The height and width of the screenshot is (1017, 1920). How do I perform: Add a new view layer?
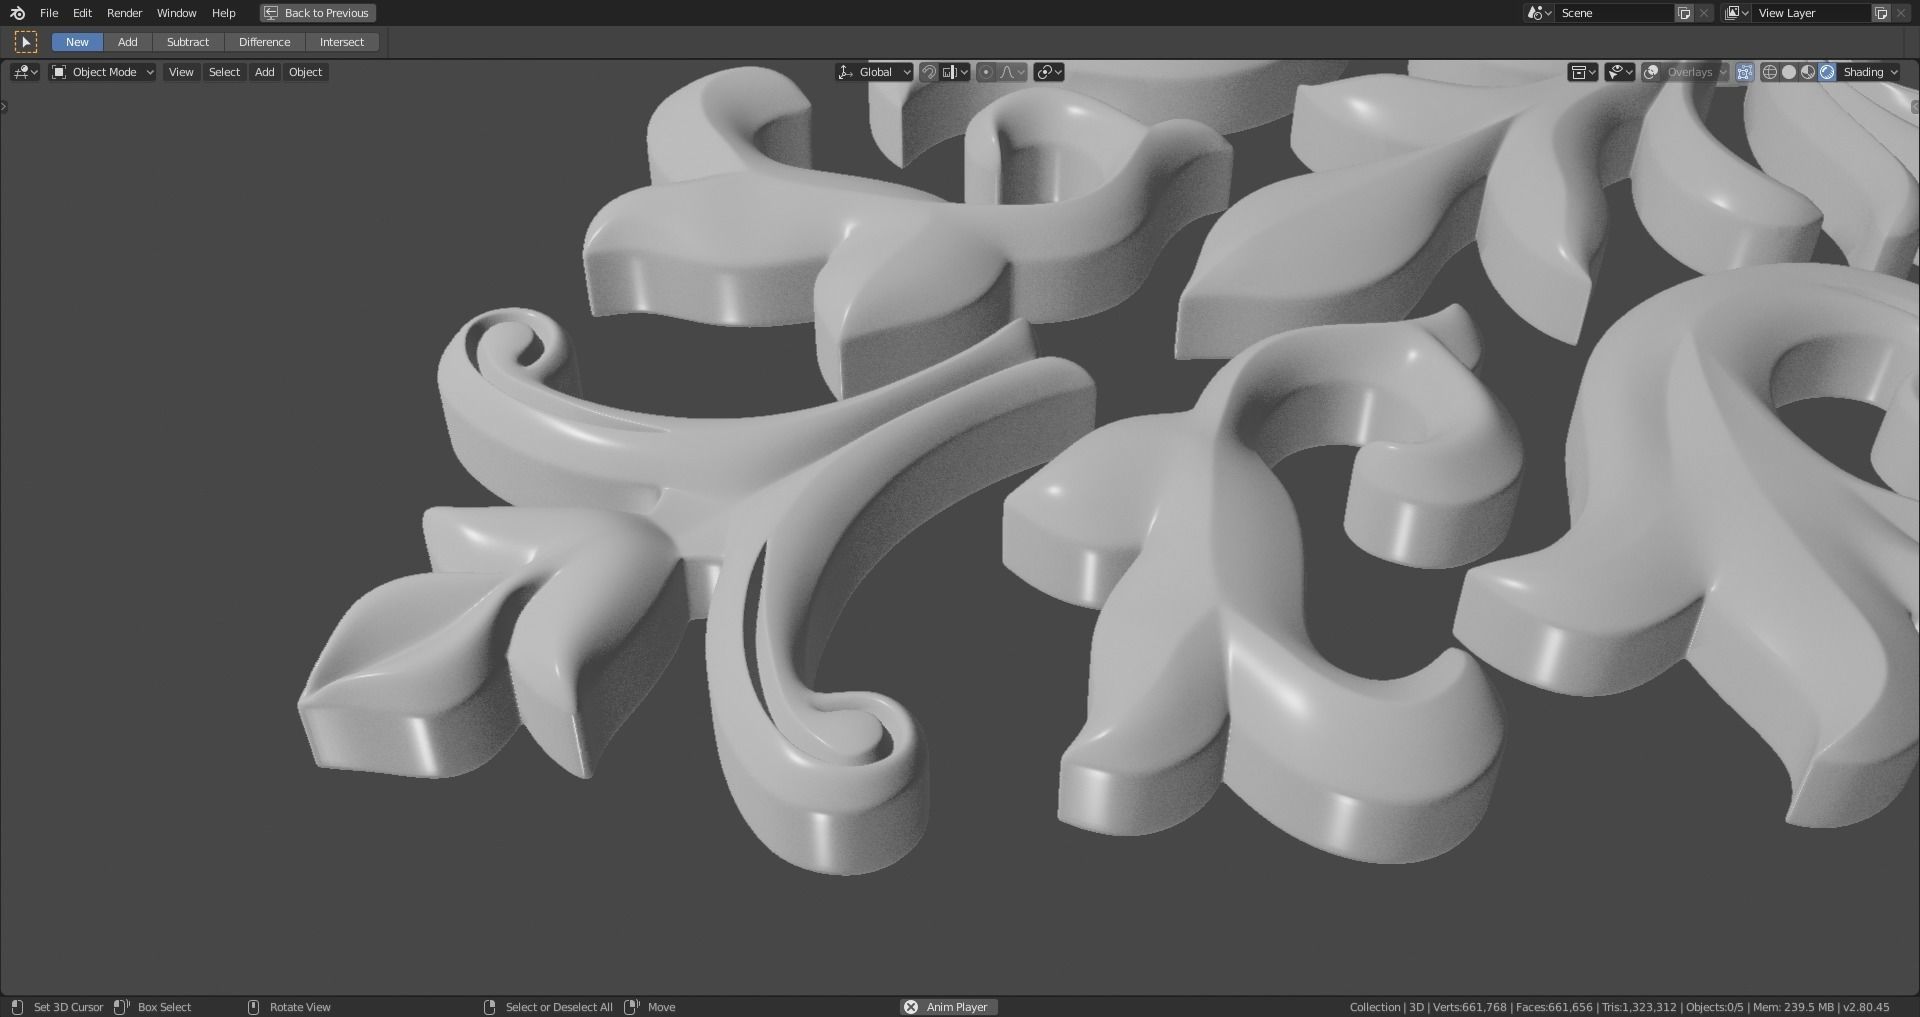pos(1881,13)
